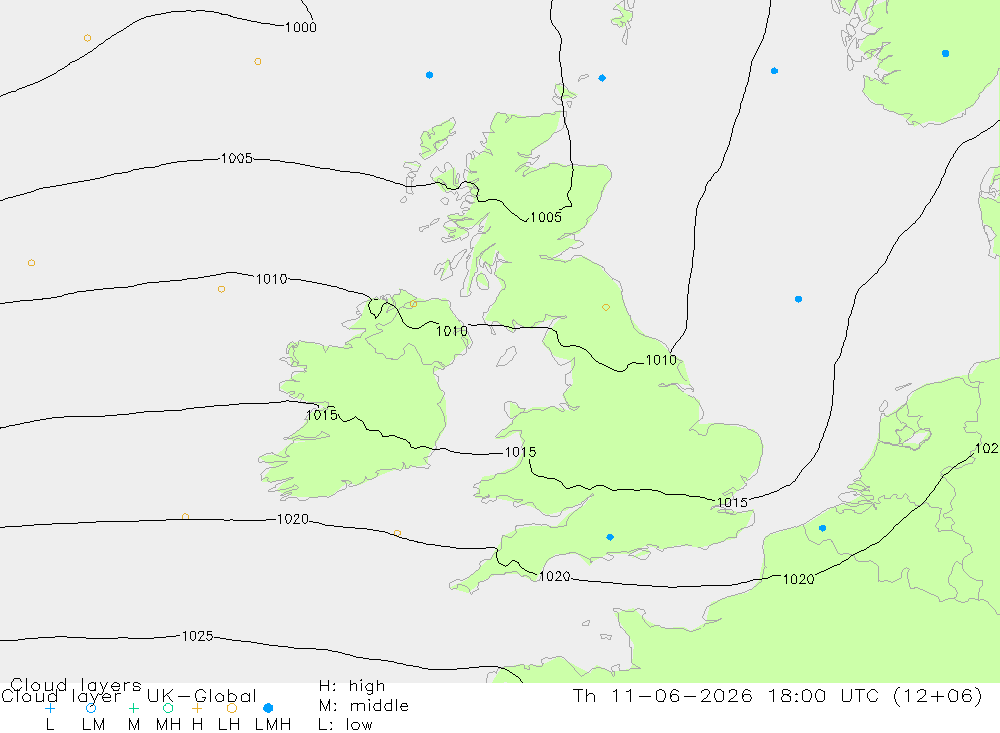Screen dimensions: 1000x733
Task: Click the 1020 isobar label over the Atlantic
Action: click(293, 519)
